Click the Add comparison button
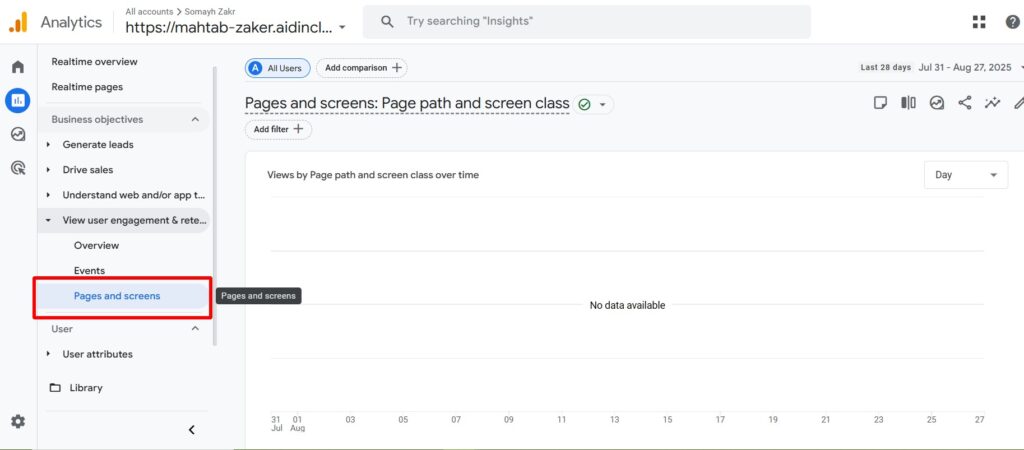The image size is (1024, 450). pos(362,68)
